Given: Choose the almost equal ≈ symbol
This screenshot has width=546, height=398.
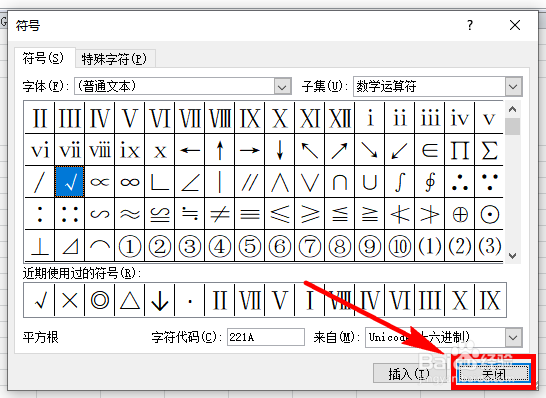Looking at the screenshot, I should (x=130, y=214).
